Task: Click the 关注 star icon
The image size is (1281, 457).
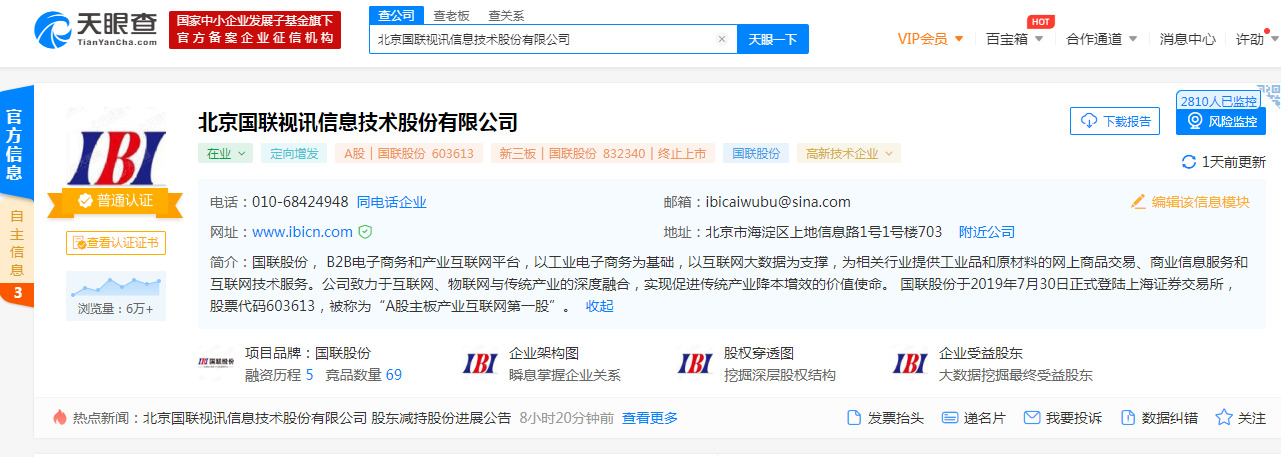Action: [1224, 418]
